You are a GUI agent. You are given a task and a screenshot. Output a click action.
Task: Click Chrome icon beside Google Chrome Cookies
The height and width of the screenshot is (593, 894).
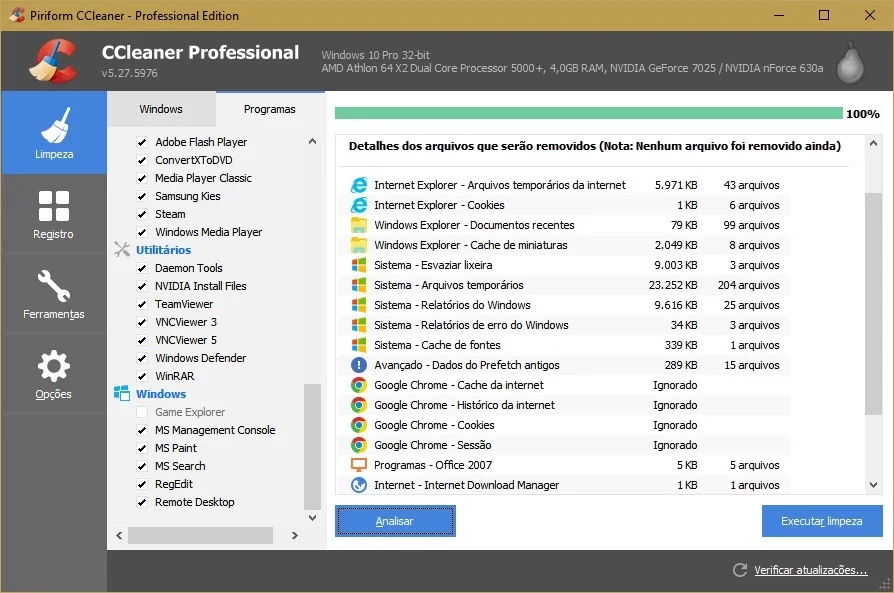[x=359, y=425]
